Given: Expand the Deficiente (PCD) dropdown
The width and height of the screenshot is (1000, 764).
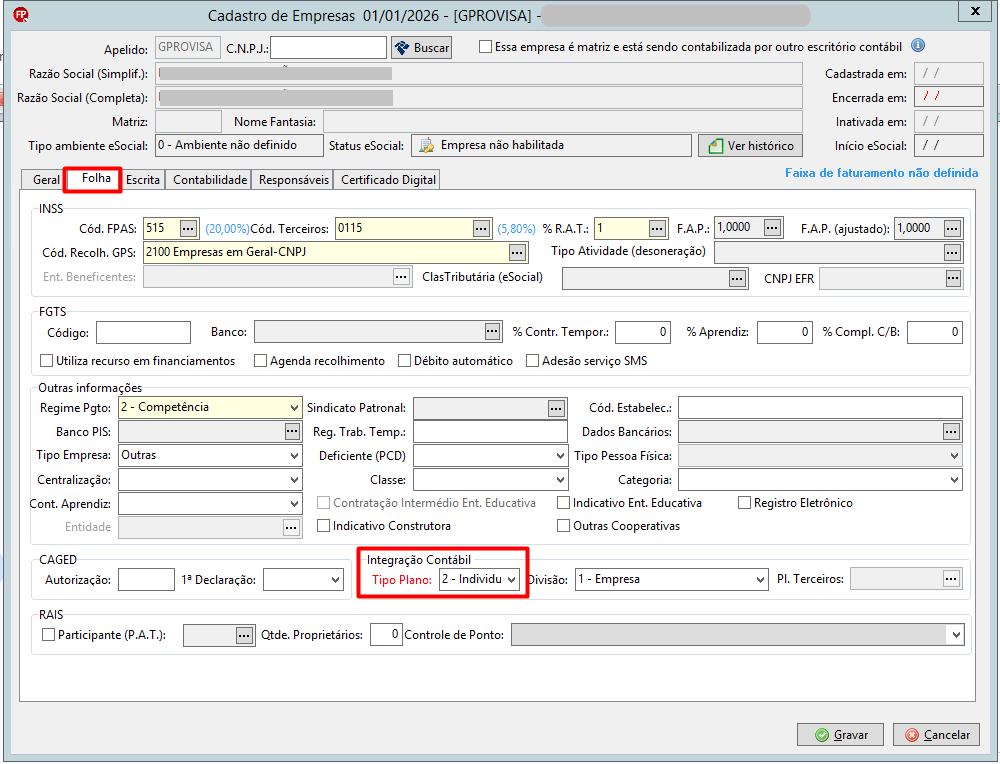Looking at the screenshot, I should click(560, 455).
